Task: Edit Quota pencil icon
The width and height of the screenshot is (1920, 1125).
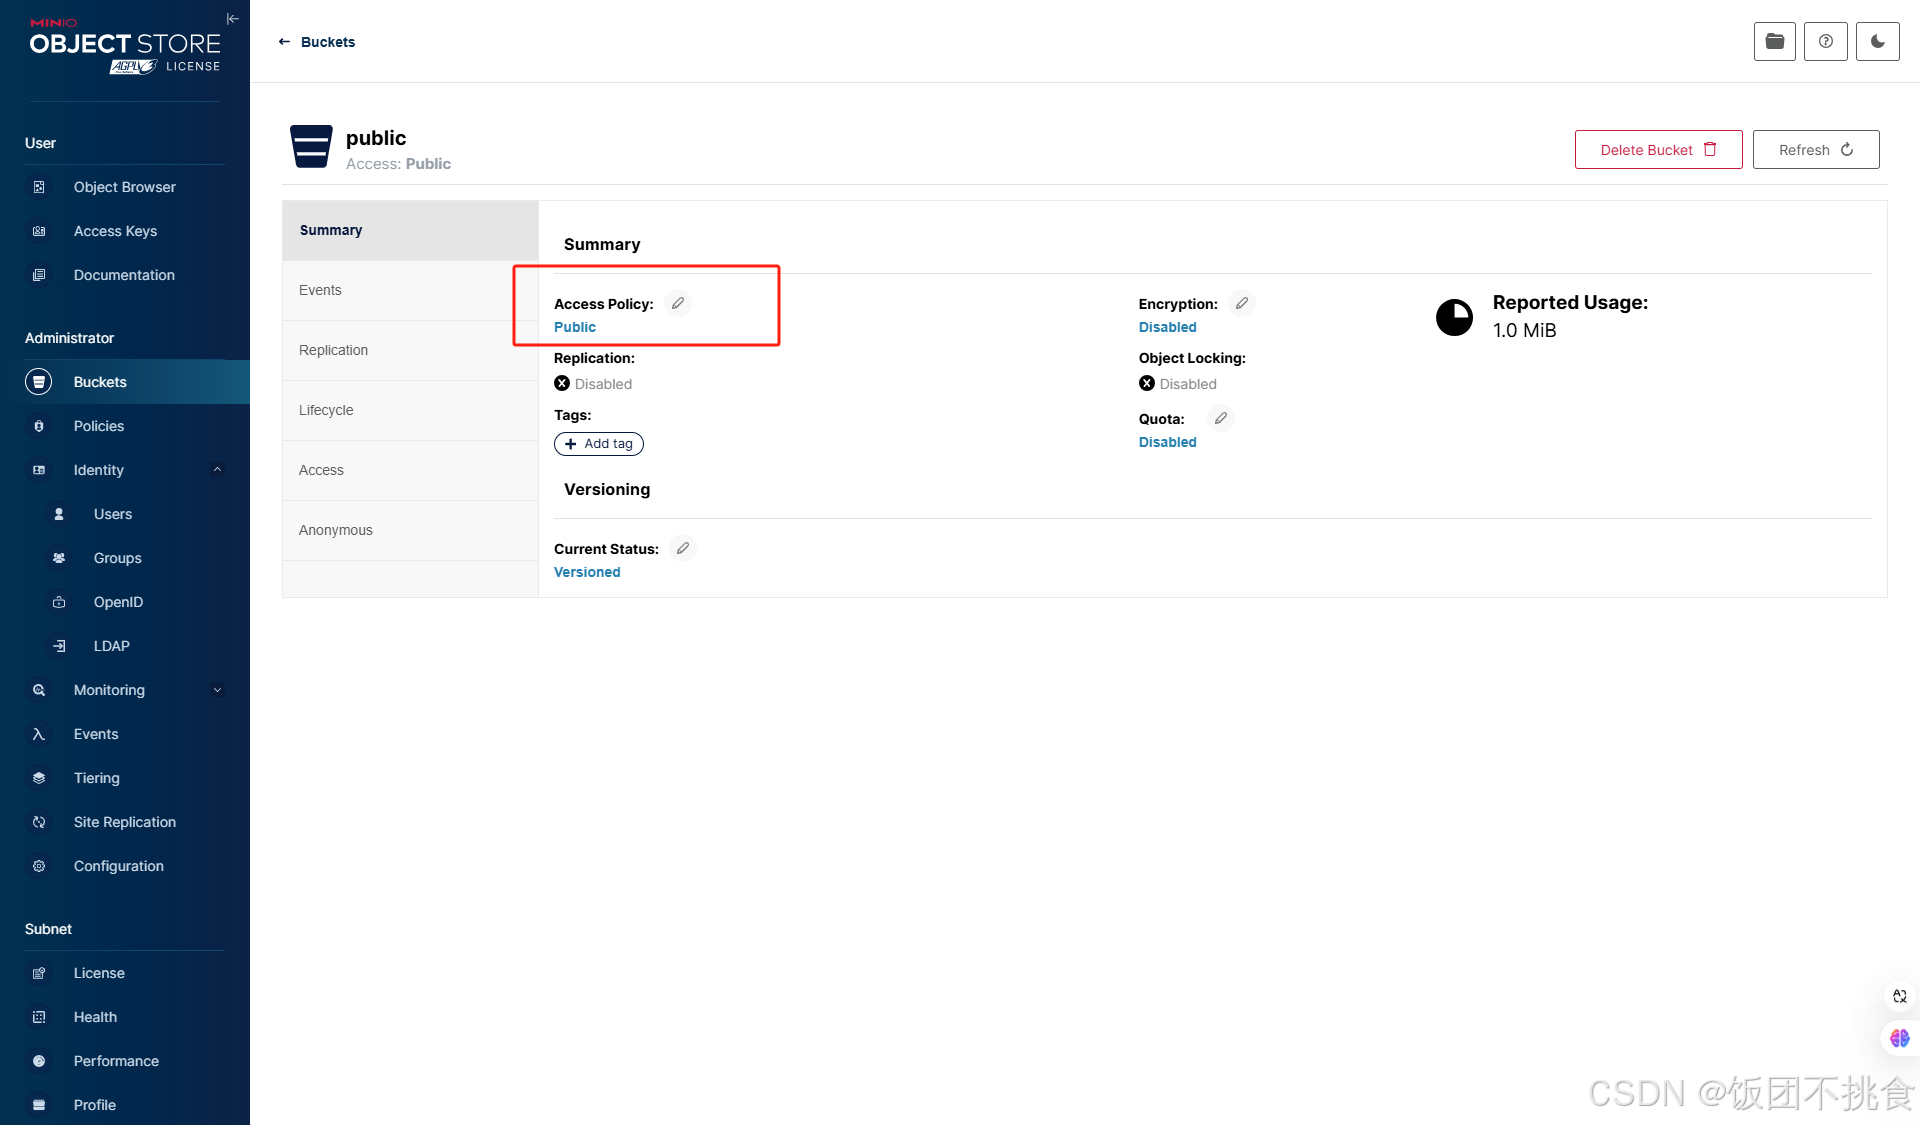Action: [x=1220, y=418]
